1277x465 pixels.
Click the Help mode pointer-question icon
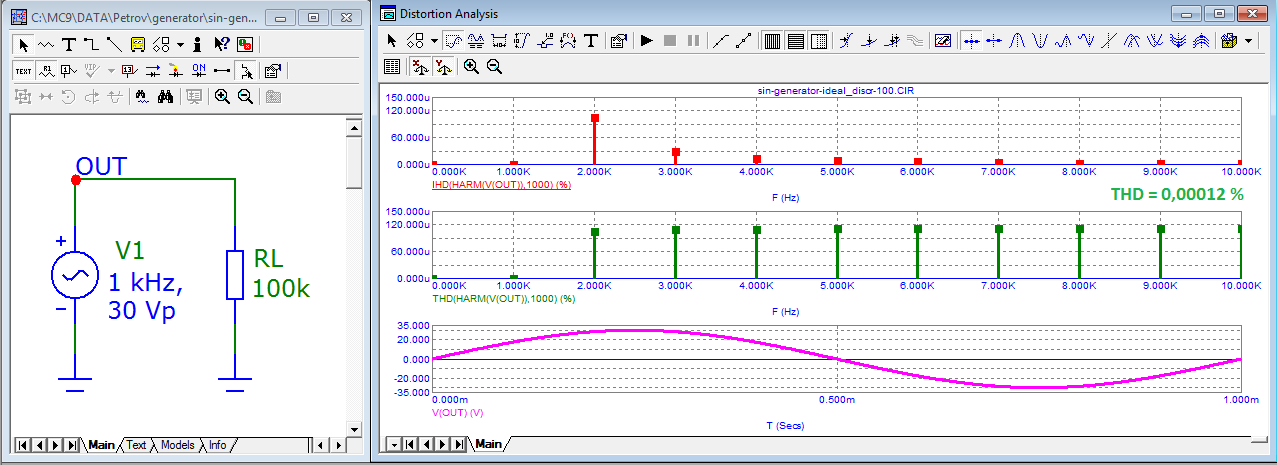222,44
